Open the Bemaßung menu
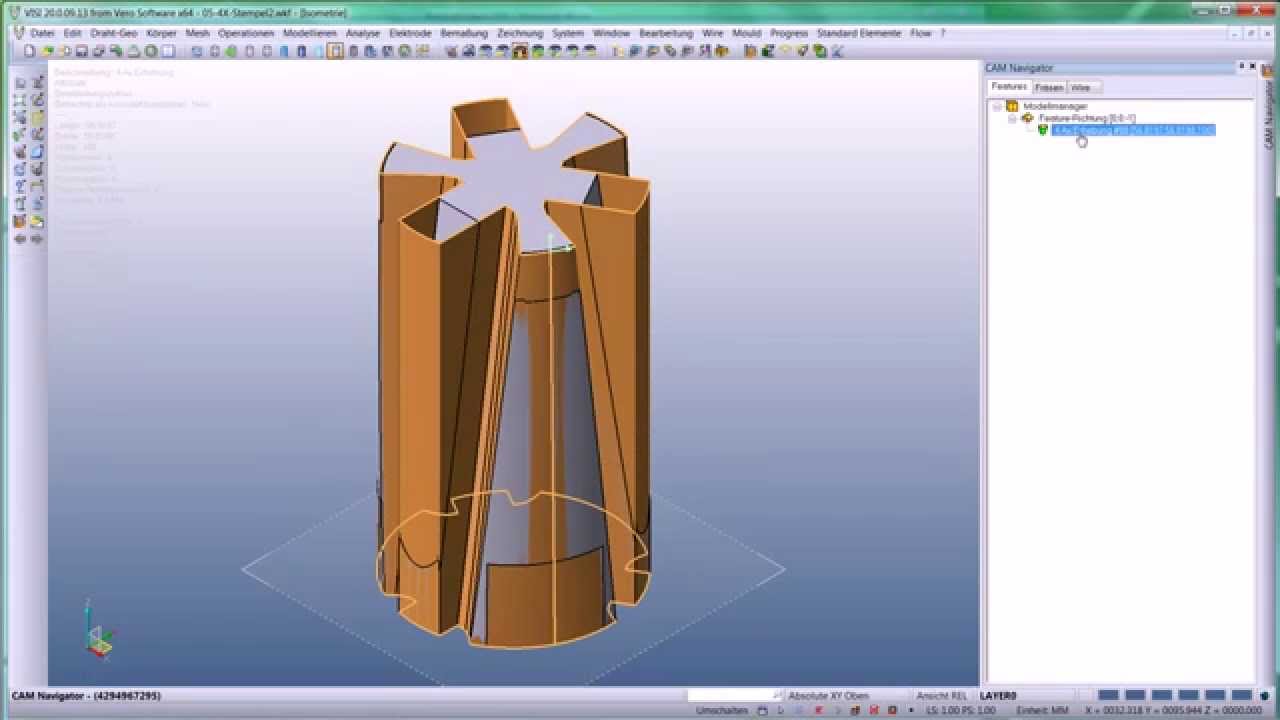Image resolution: width=1280 pixels, height=720 pixels. pos(464,33)
